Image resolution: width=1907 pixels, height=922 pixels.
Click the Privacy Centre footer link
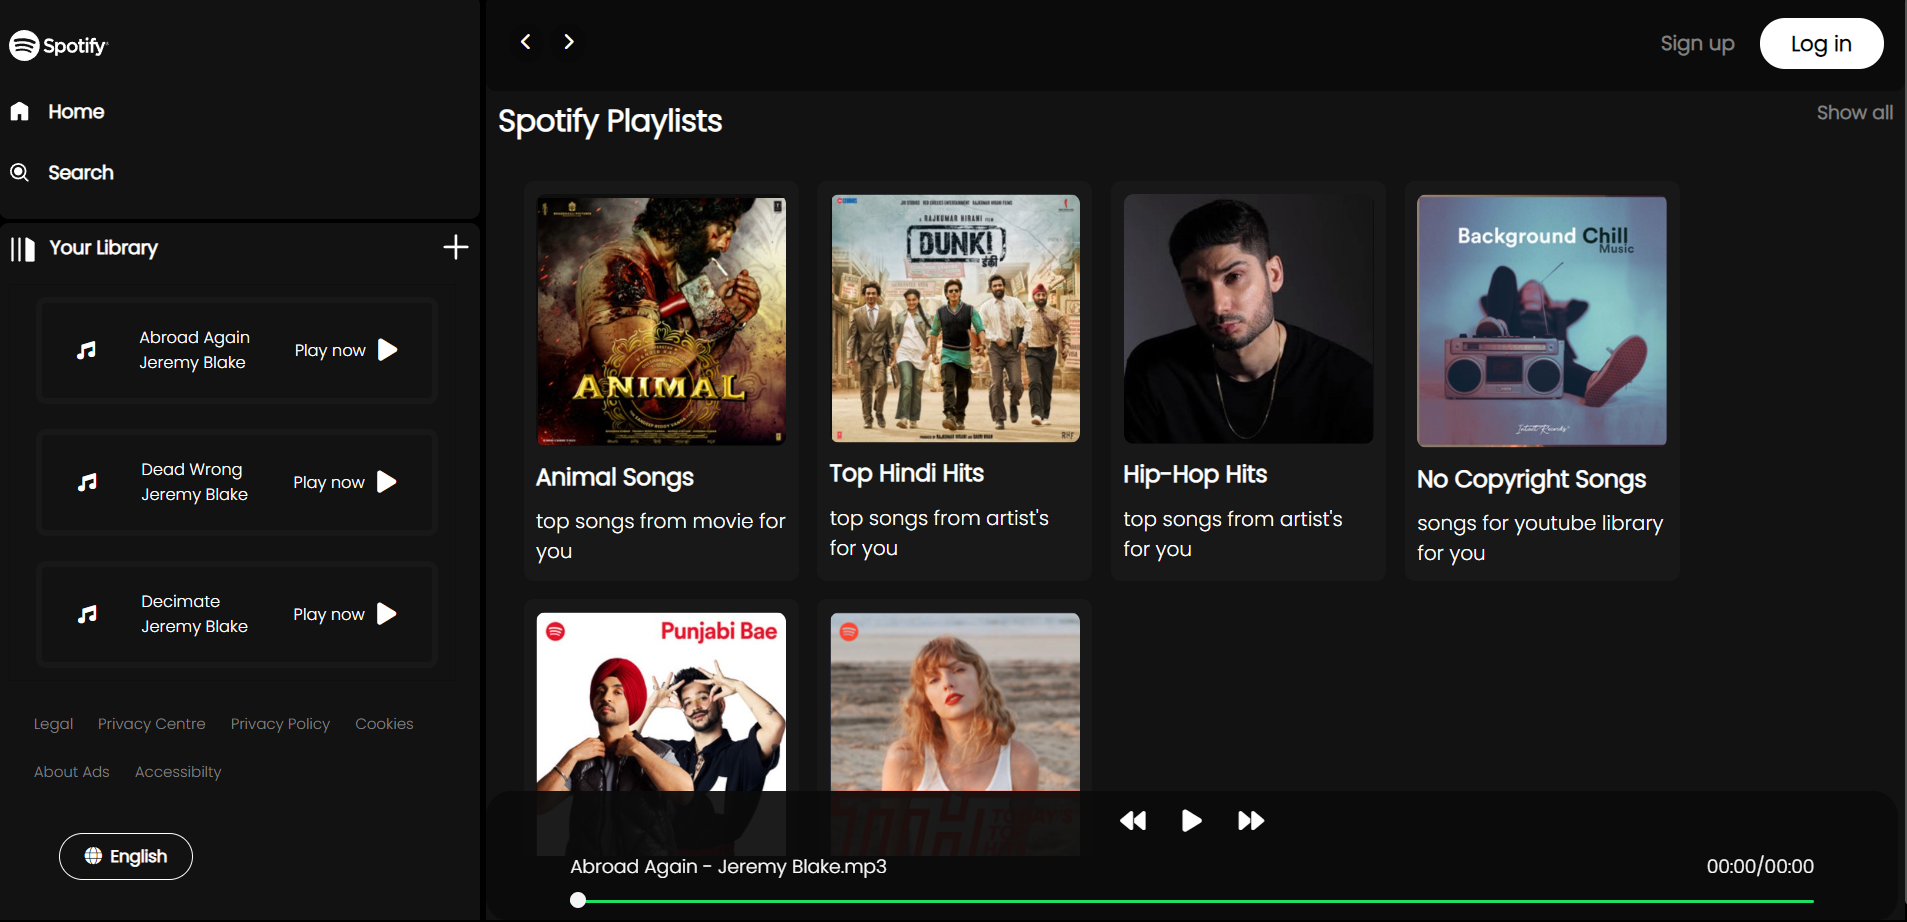[x=152, y=724]
